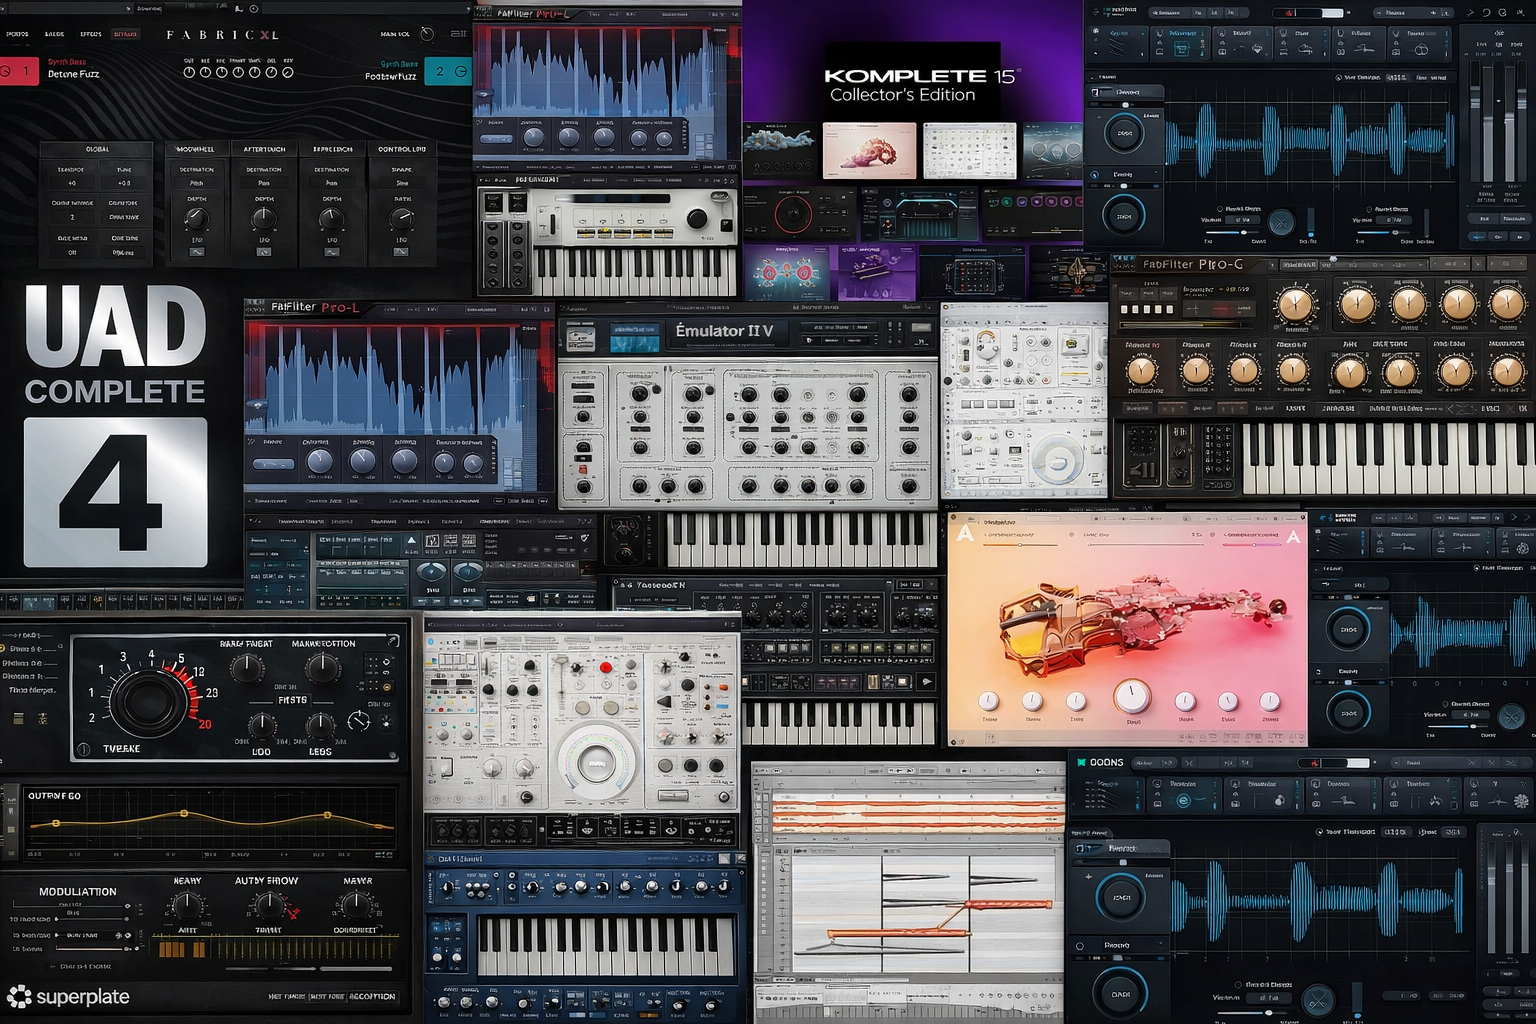Open the Control LFO shape Sine dropdown
This screenshot has width=1536, height=1024.
pyautogui.click(x=402, y=183)
